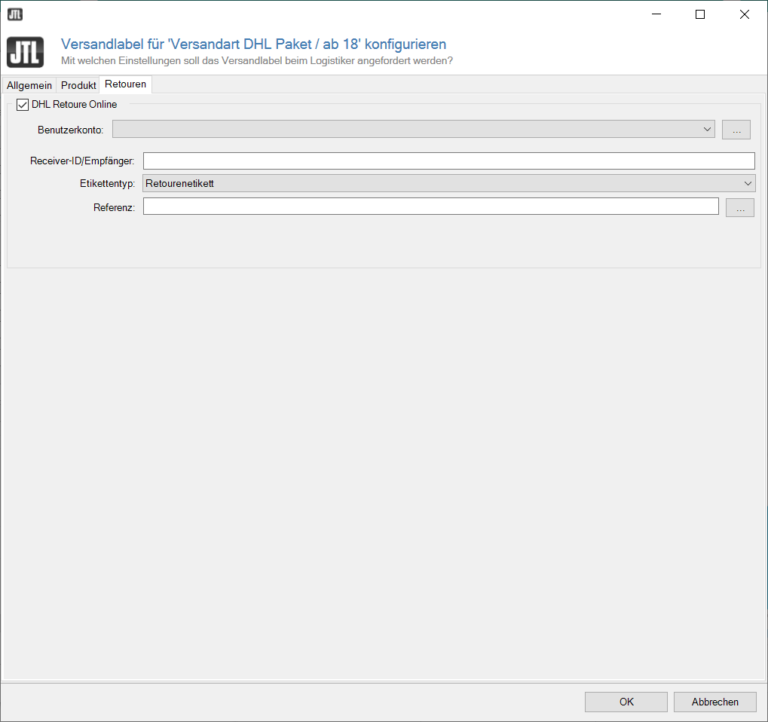Select the Retouren tab
Viewport: 768px width, 722px height.
125,85
